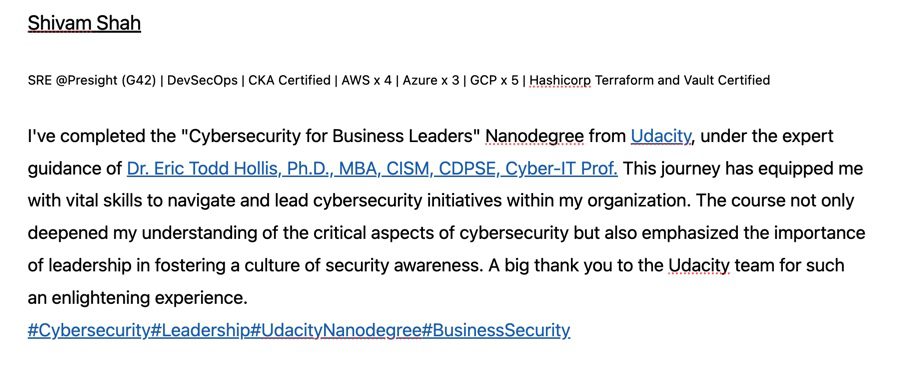Image resolution: width=906 pixels, height=367 pixels.
Task: Click the 'Azure x 3' headline text
Action: click(x=431, y=80)
